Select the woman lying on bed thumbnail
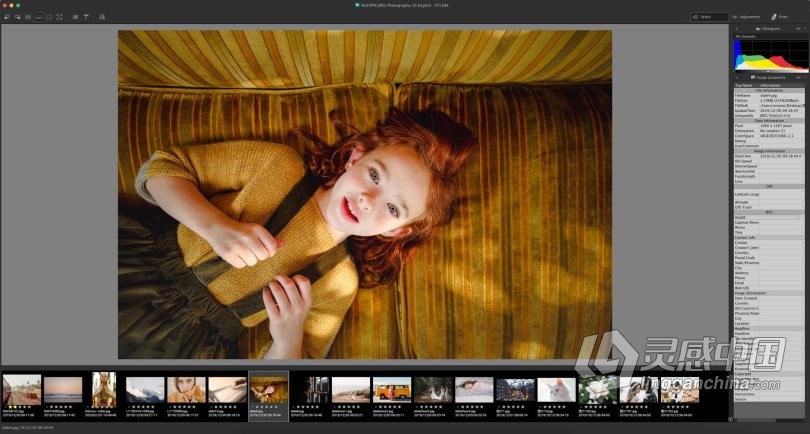 (474, 390)
